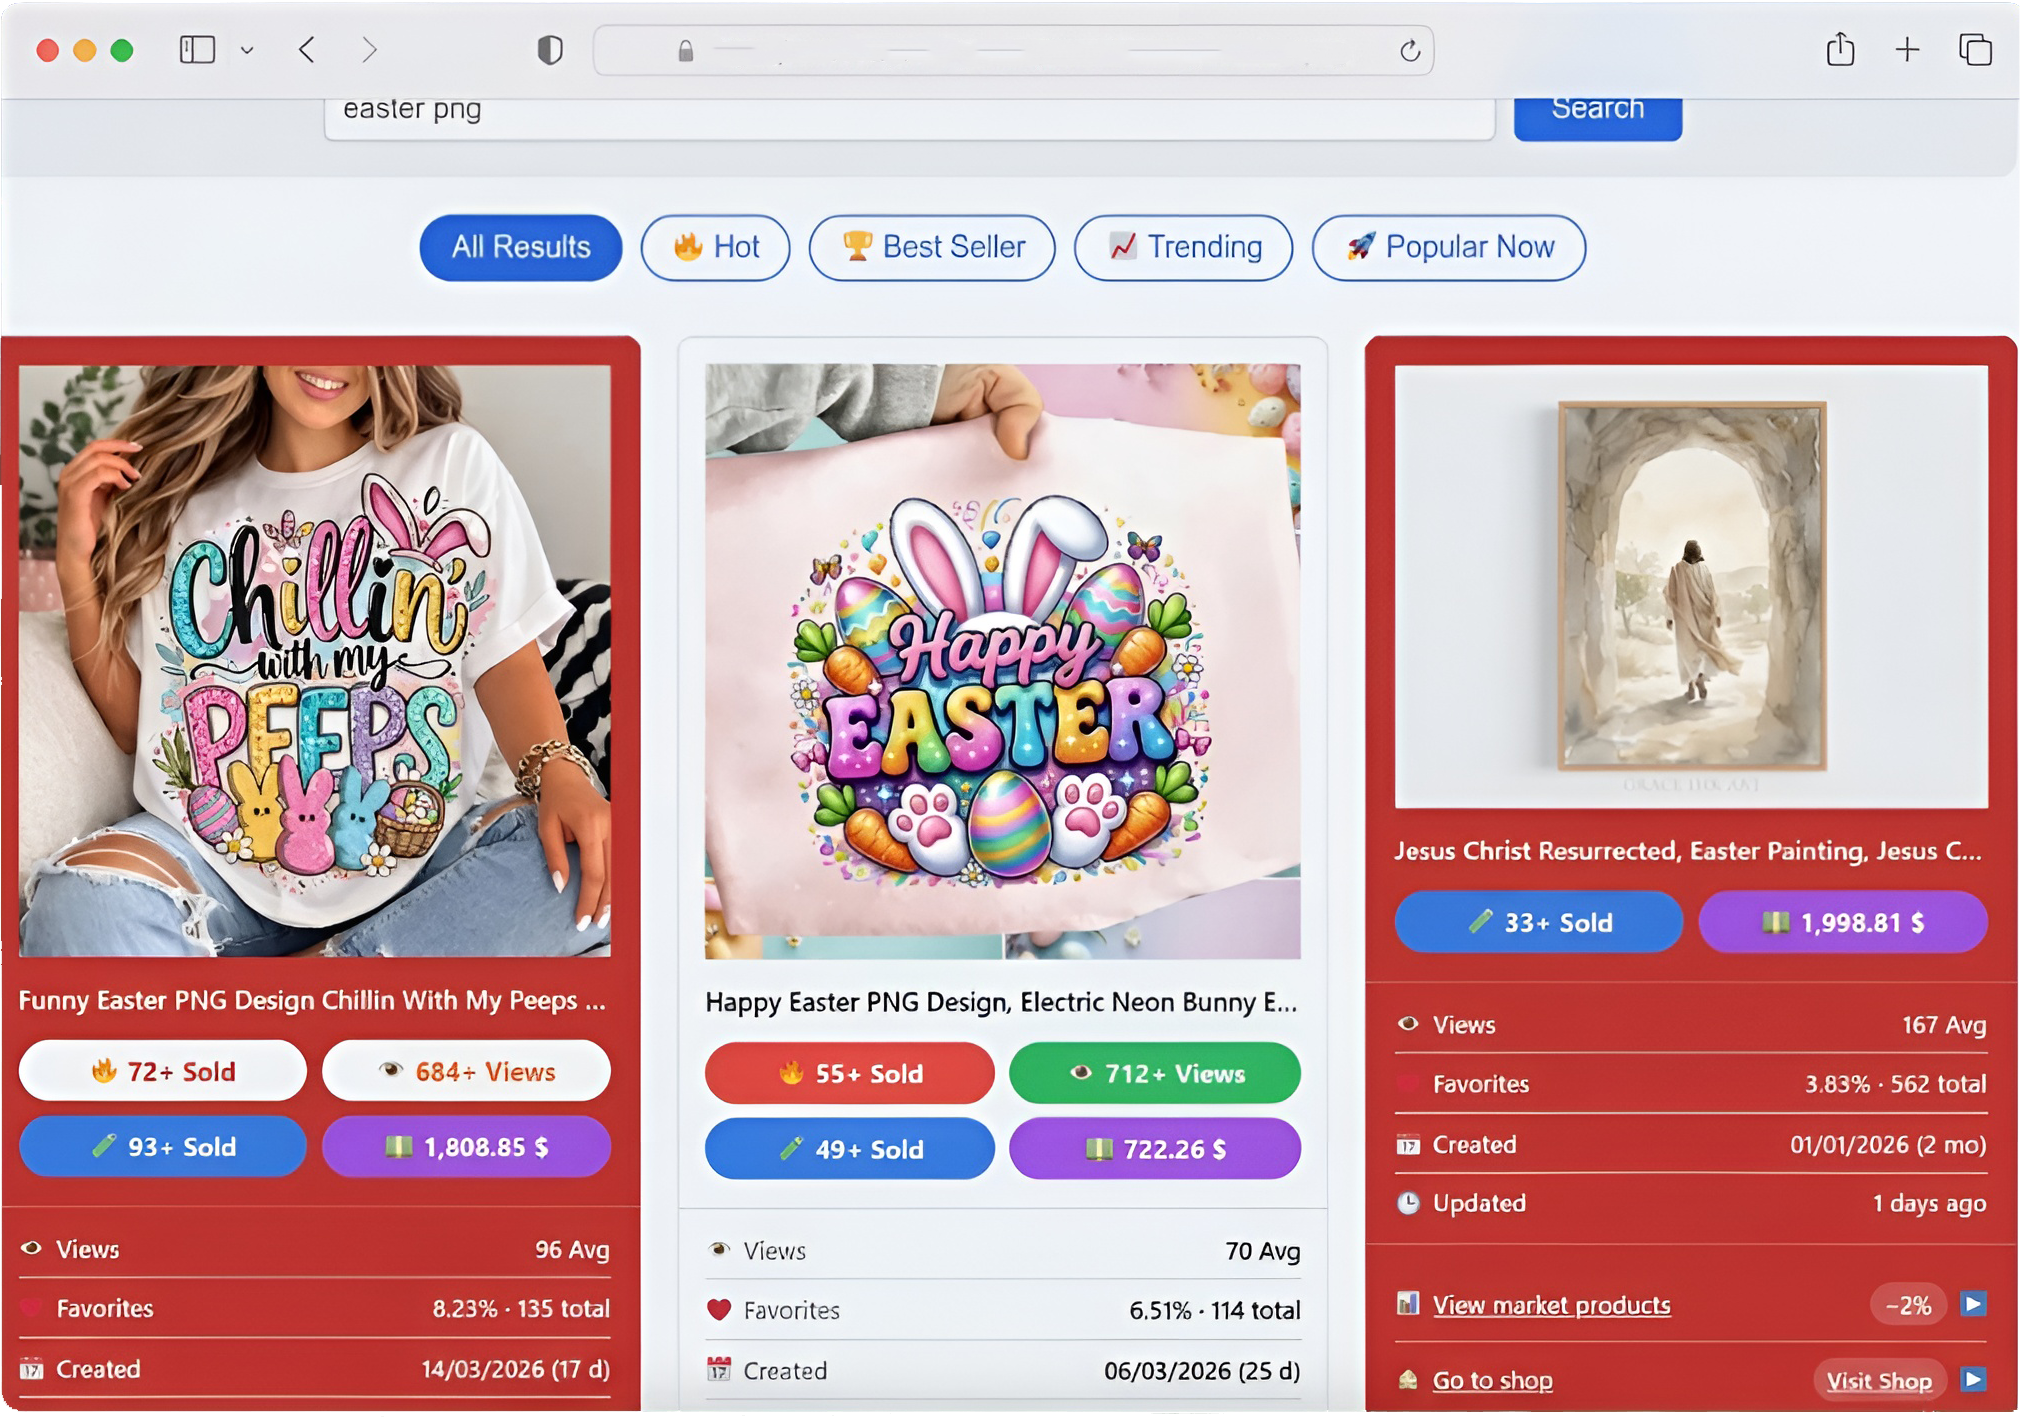
Task: Click the Safari sidebar toggle icon
Action: point(197,50)
